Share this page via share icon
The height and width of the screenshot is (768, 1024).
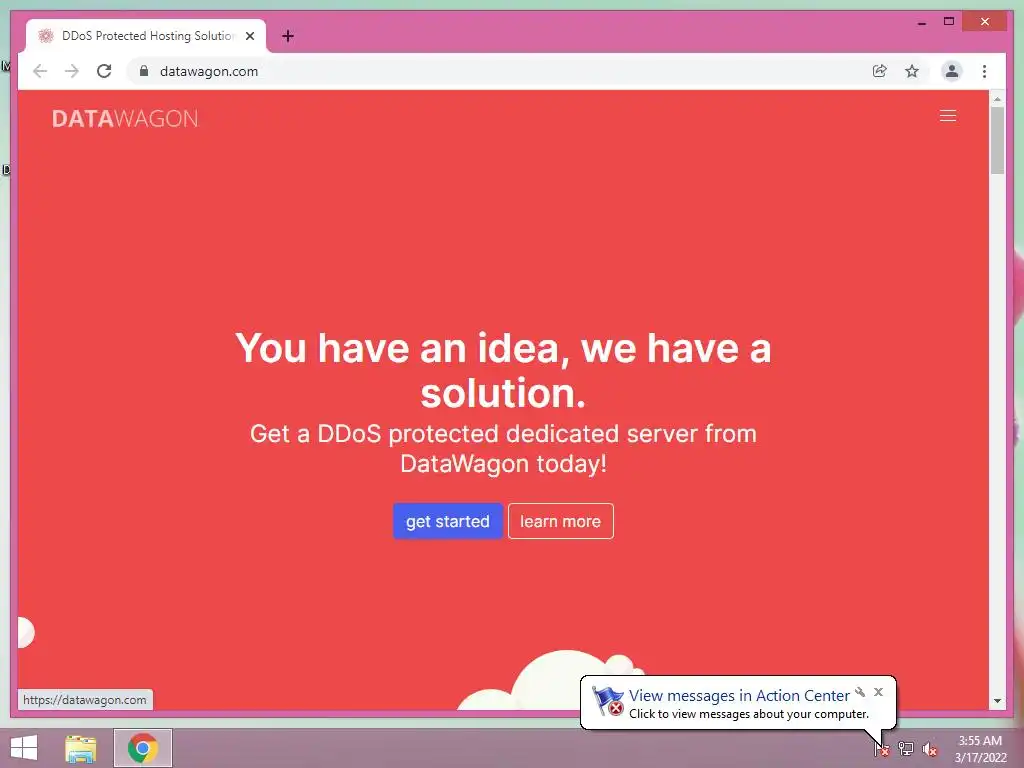(x=880, y=71)
